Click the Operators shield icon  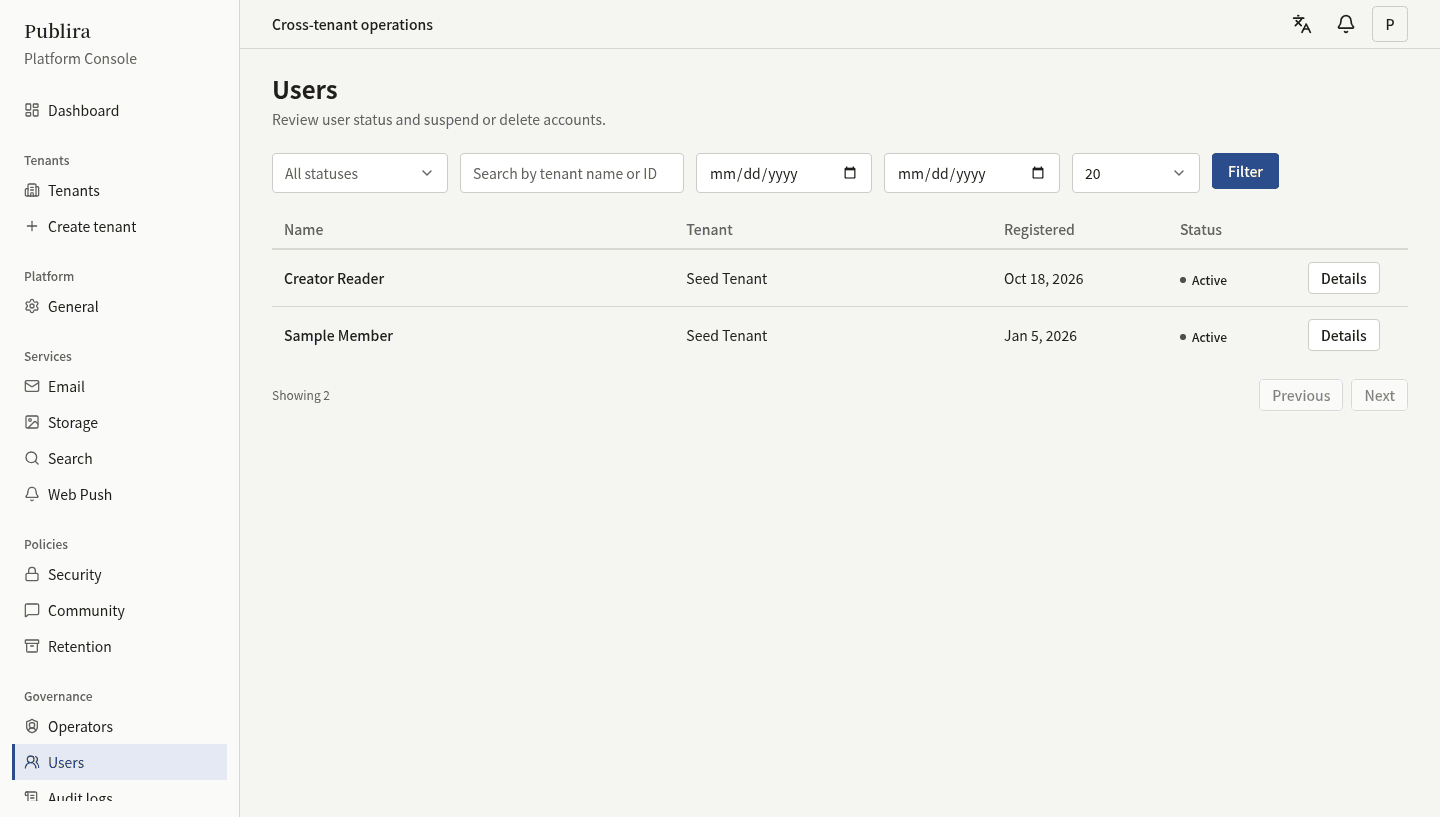[x=32, y=726]
